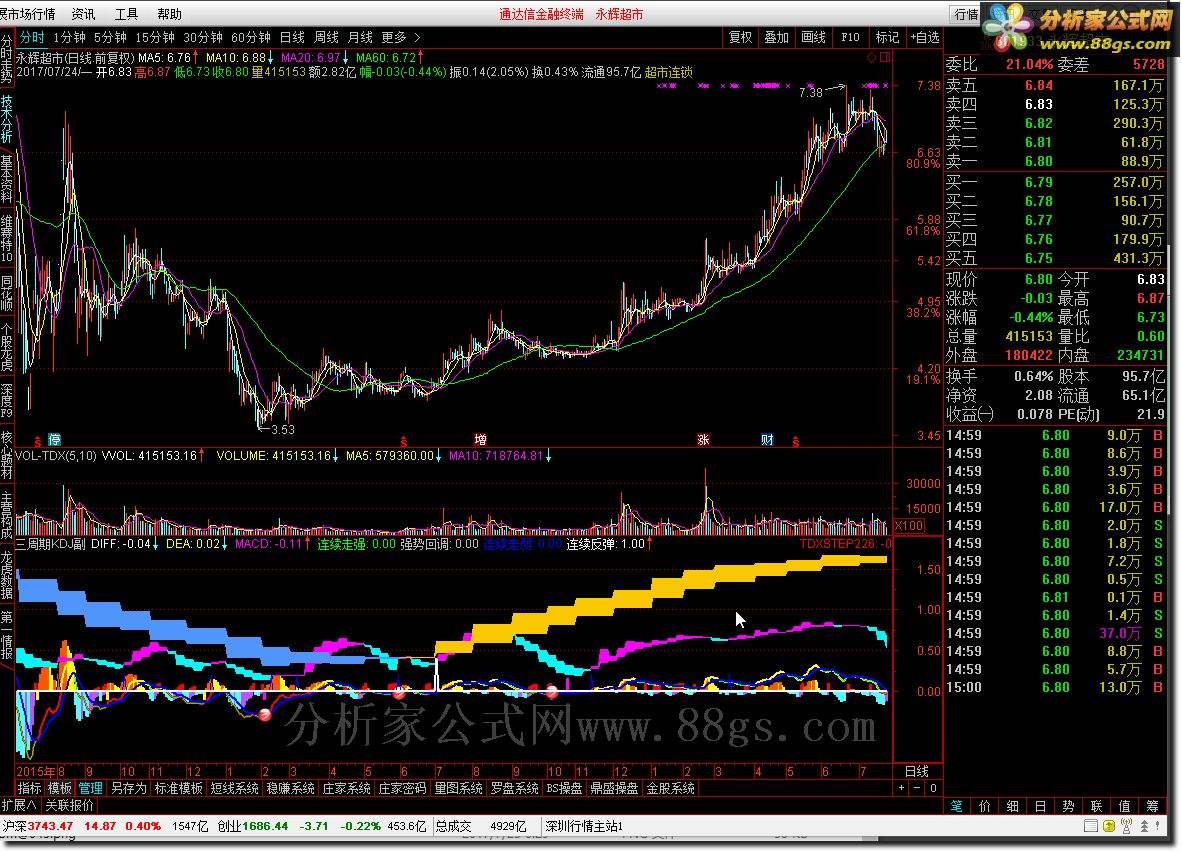Select the 日线 daily tab in the period bar
1182x852 pixels.
pos(292,37)
